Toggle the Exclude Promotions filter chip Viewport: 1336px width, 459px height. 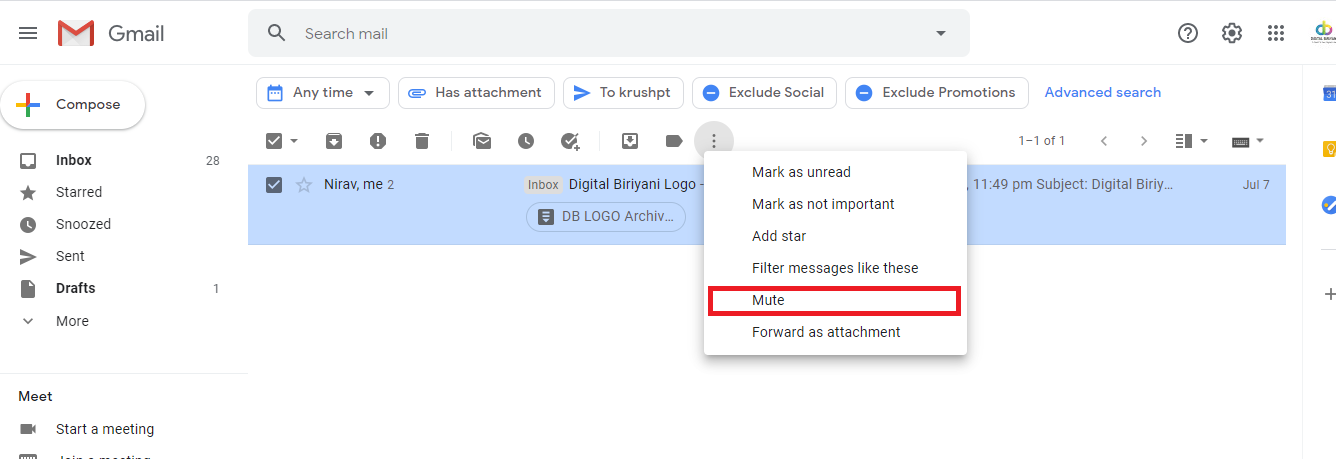coord(937,92)
